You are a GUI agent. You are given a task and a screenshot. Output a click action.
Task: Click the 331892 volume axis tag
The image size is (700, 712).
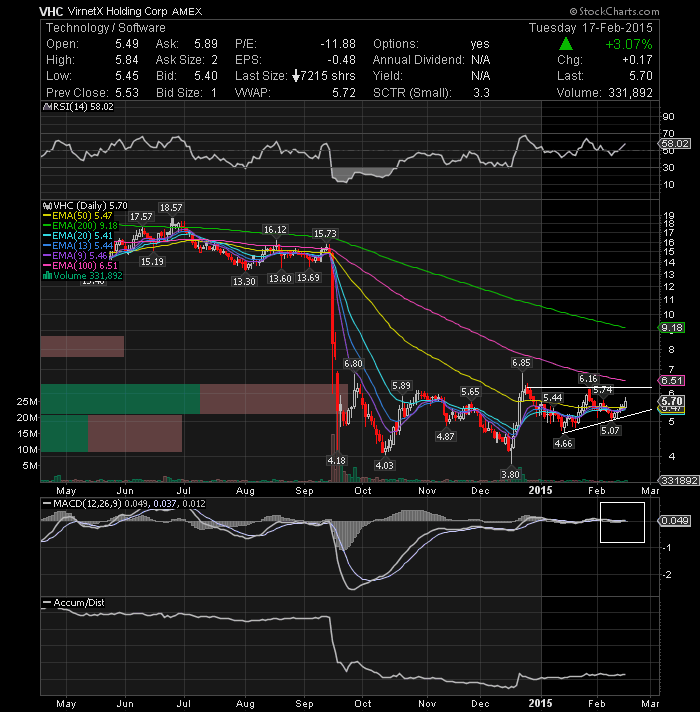tap(679, 480)
